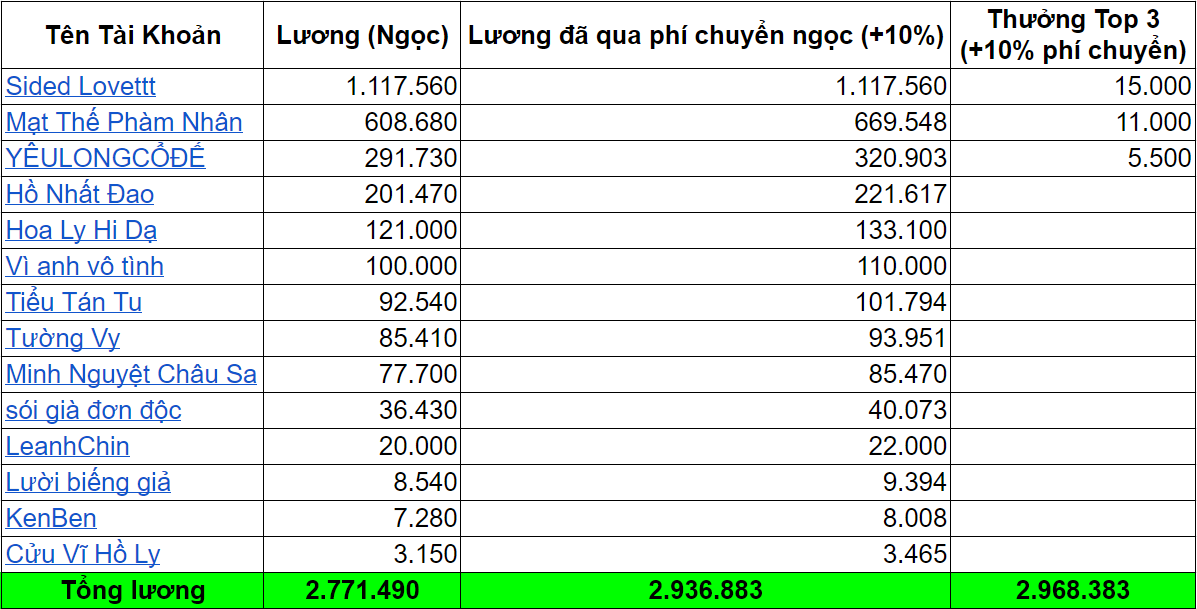Follow the LeanhChin hyperlink
1197x609 pixels.
click(66, 446)
